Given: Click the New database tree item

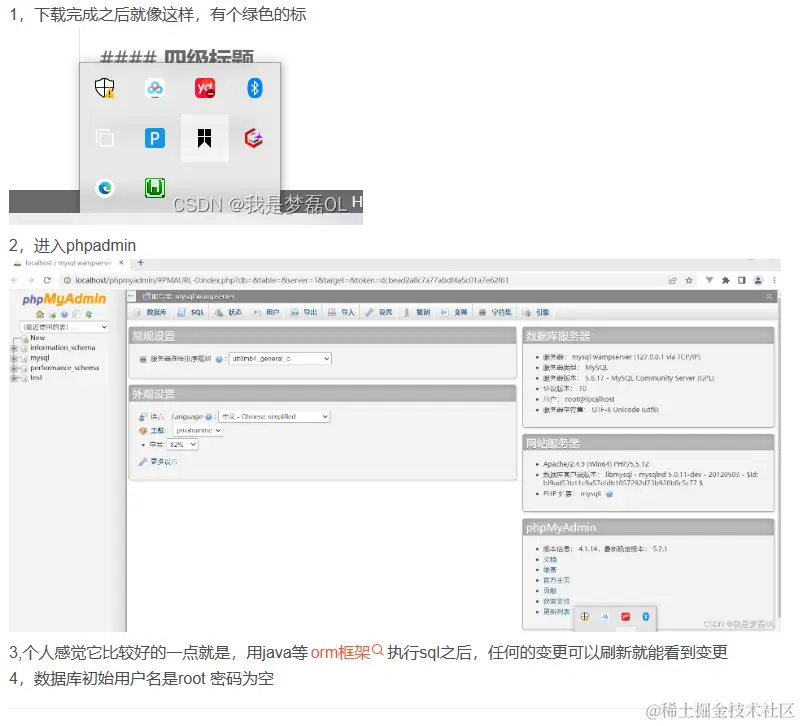Looking at the screenshot, I should [37, 338].
